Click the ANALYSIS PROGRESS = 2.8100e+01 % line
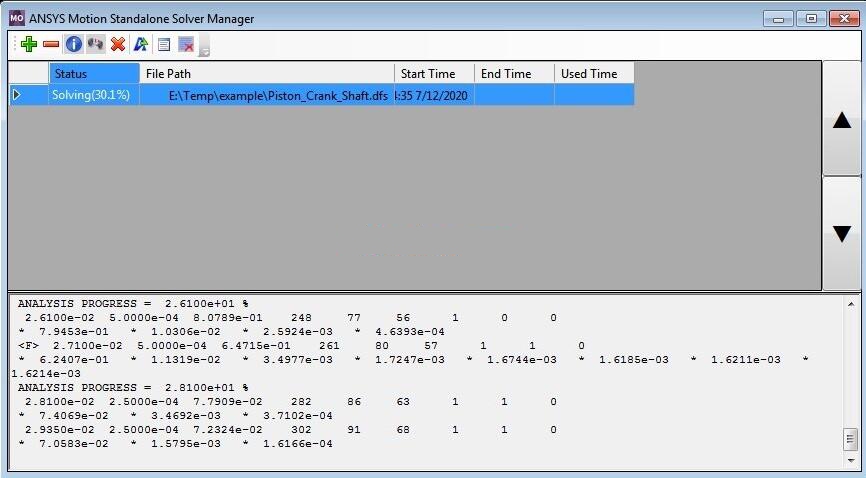This screenshot has width=866, height=478. point(133,388)
